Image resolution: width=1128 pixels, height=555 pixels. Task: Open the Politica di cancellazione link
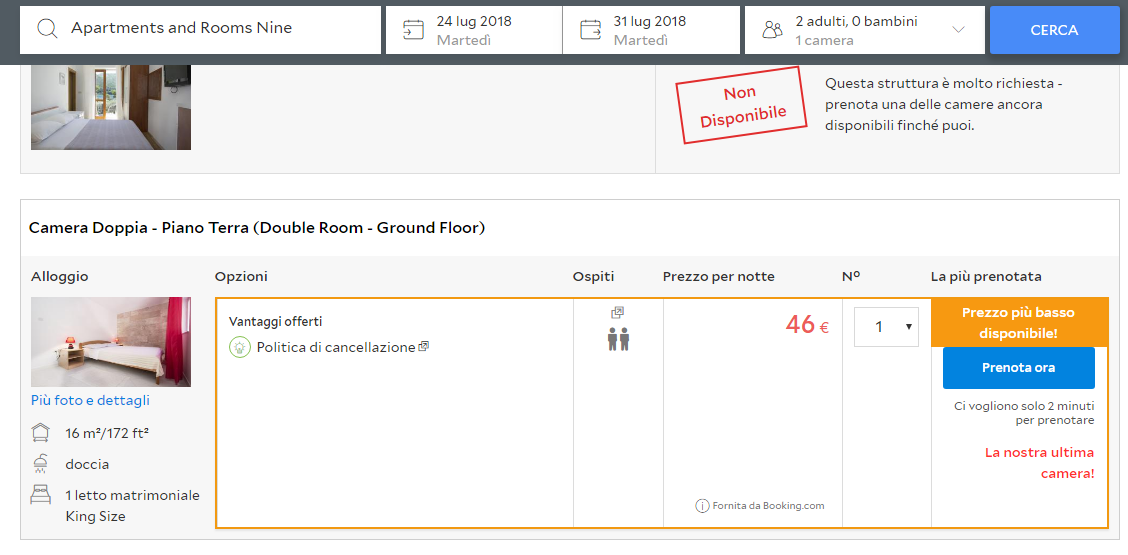click(335, 347)
